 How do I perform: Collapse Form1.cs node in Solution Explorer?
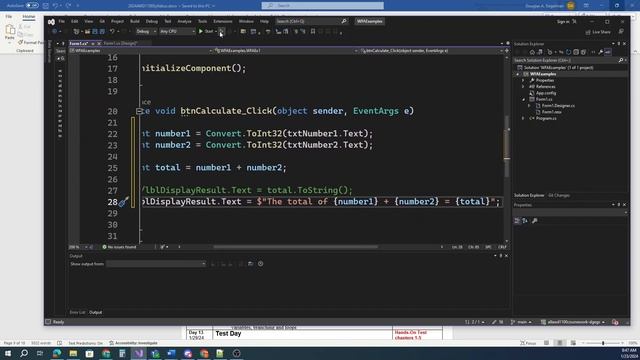click(x=523, y=99)
